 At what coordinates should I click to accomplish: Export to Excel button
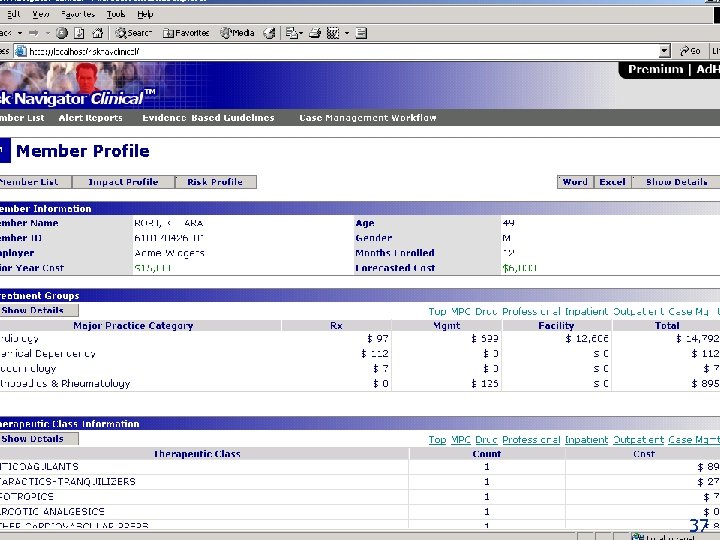click(x=612, y=182)
